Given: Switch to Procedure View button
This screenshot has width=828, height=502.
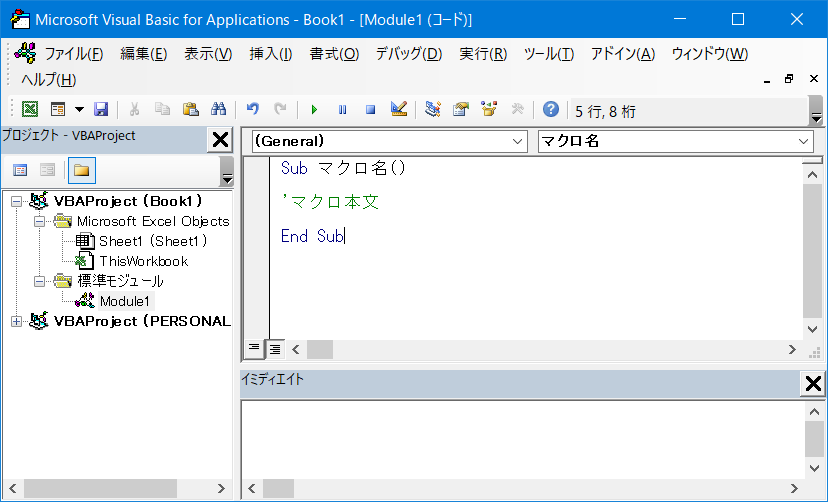Looking at the screenshot, I should (x=254, y=348).
